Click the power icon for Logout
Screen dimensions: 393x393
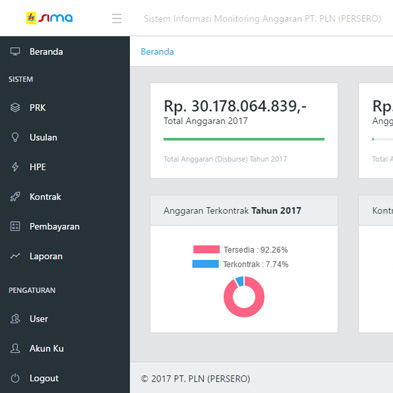[15, 378]
